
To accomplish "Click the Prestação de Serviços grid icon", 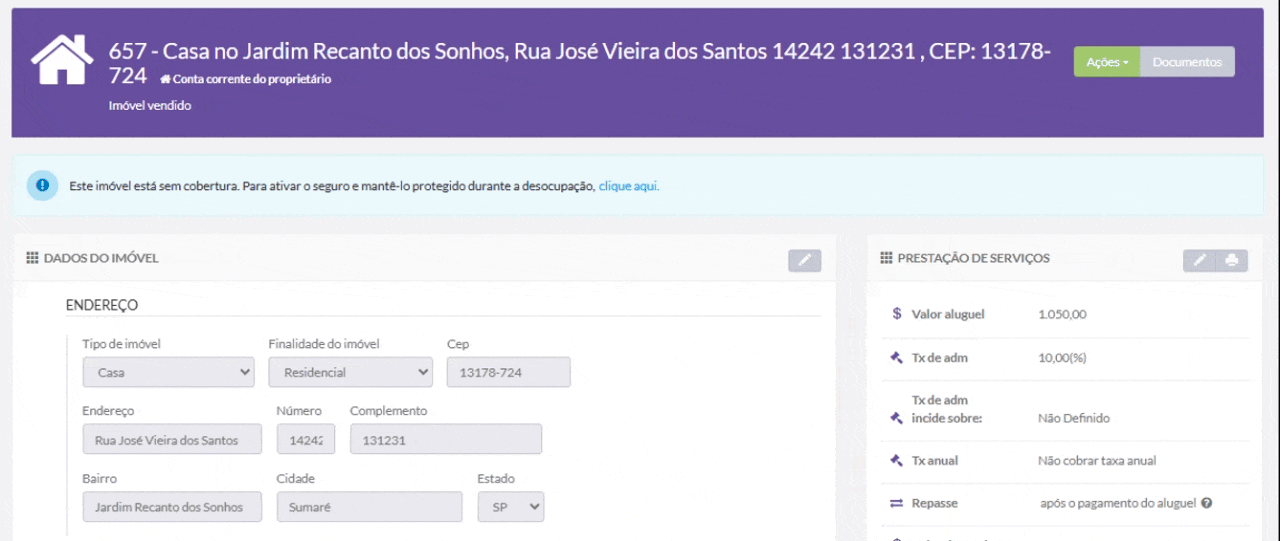I will point(886,258).
